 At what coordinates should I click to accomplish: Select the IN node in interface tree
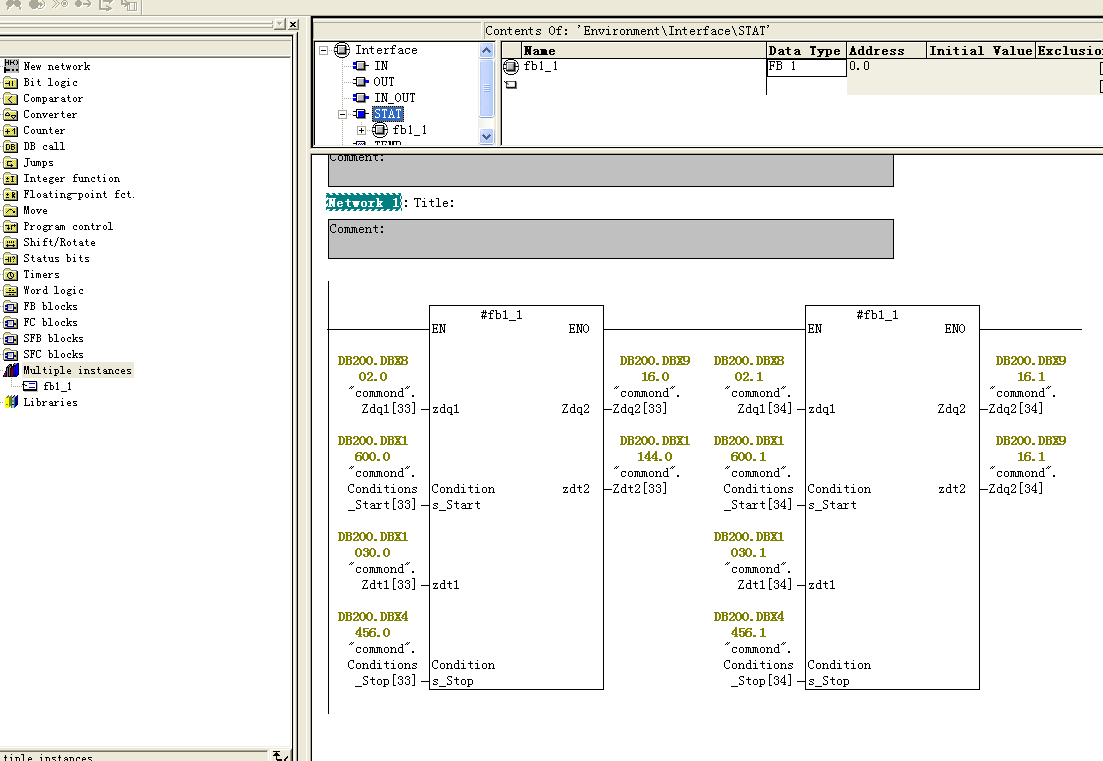(x=381, y=65)
